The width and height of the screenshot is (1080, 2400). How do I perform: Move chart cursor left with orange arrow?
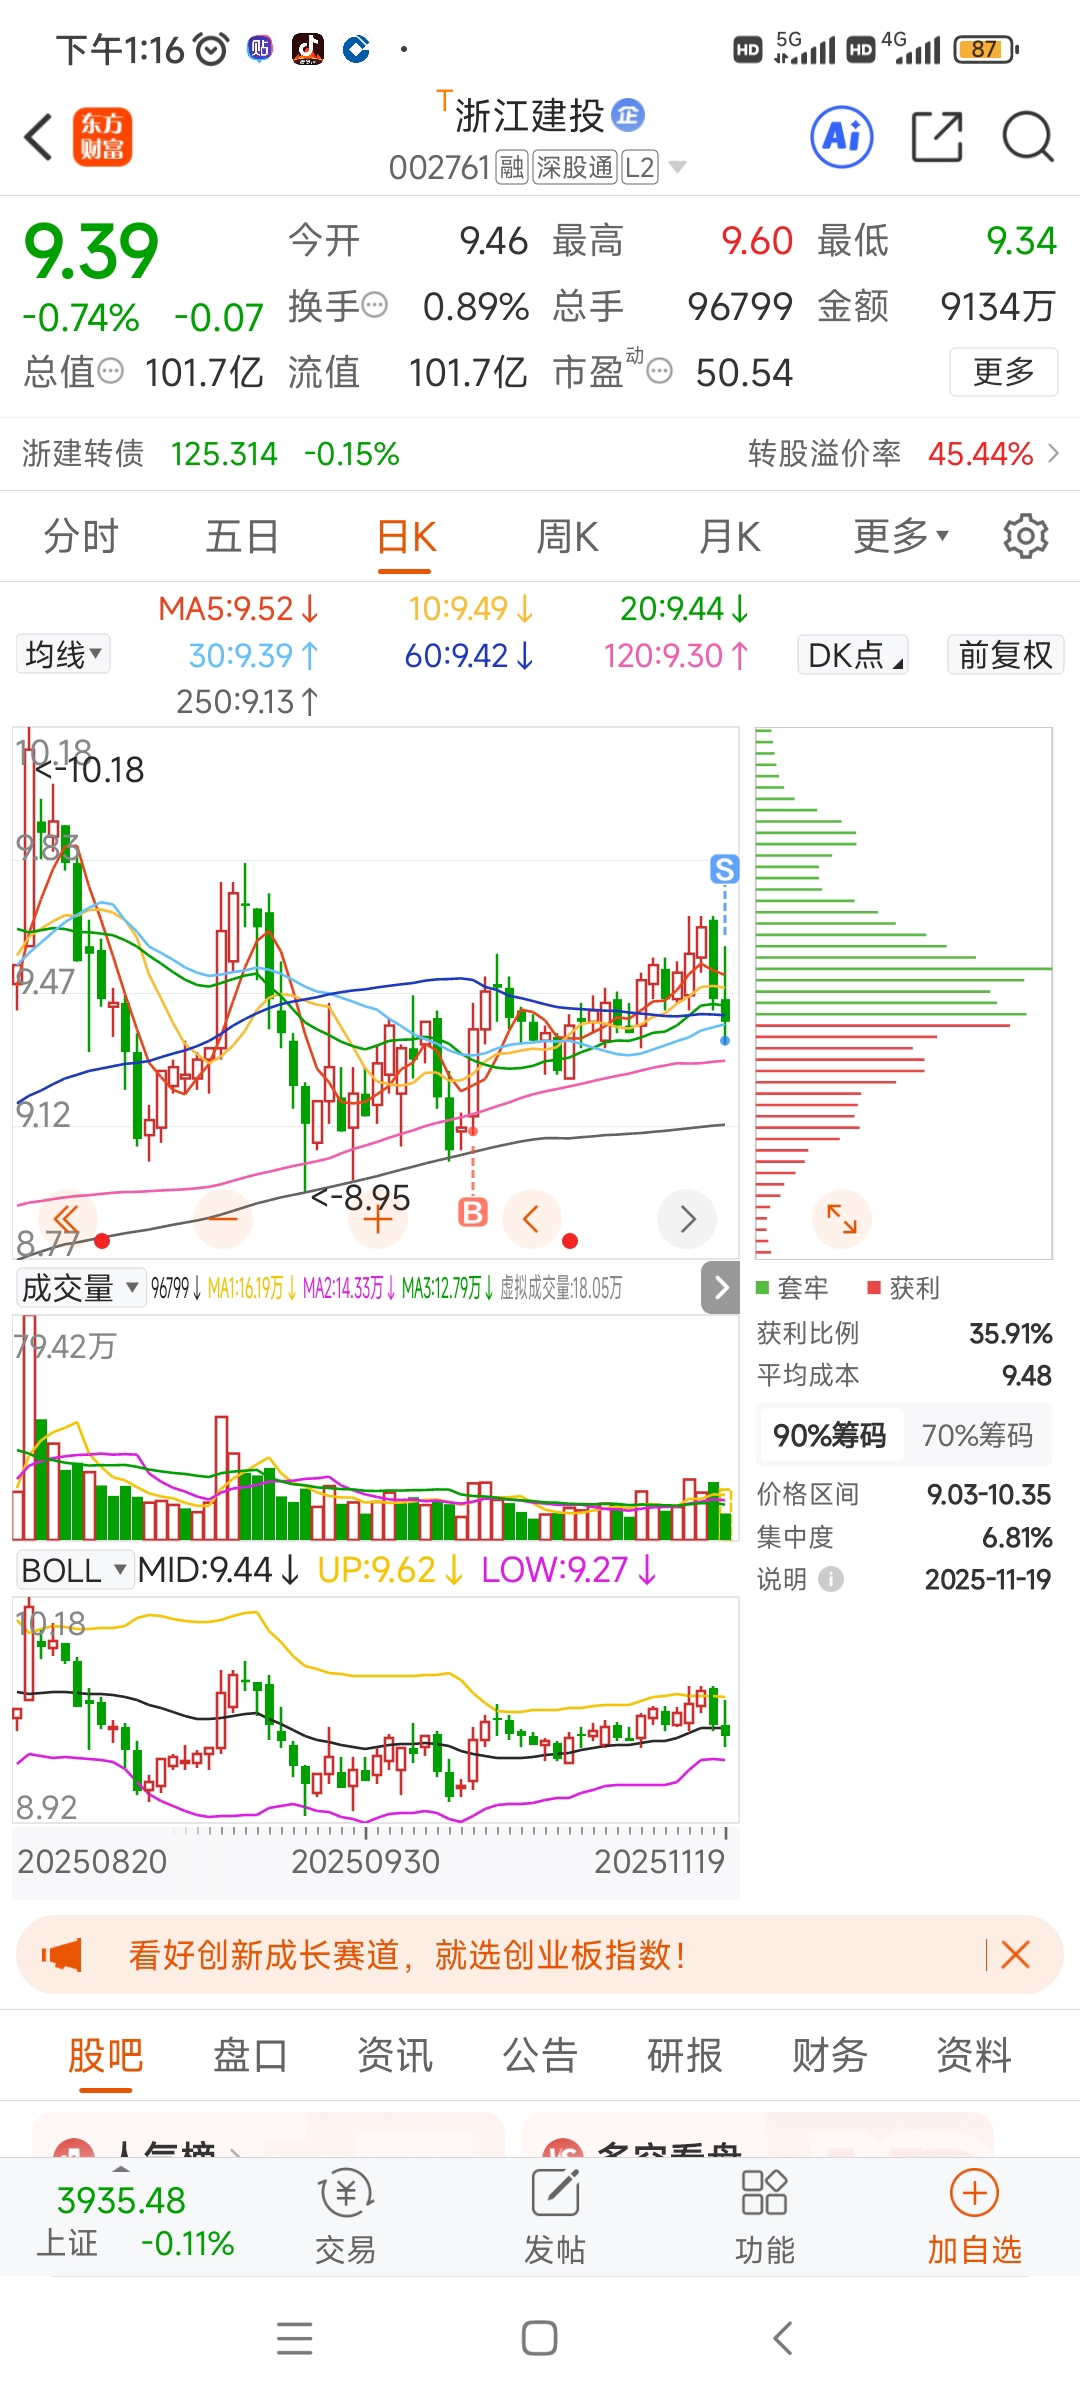coord(531,1219)
